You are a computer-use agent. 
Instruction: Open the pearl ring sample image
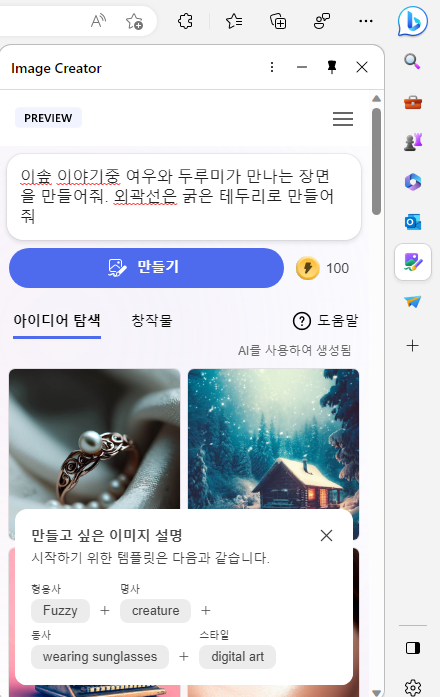94,439
